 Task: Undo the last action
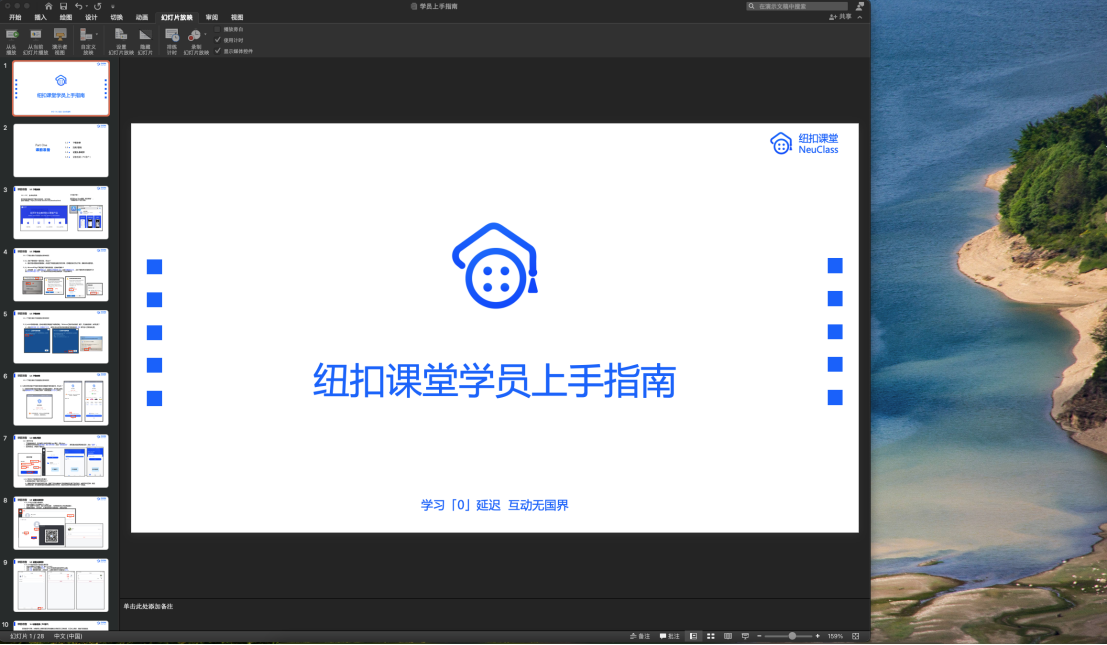78,6
